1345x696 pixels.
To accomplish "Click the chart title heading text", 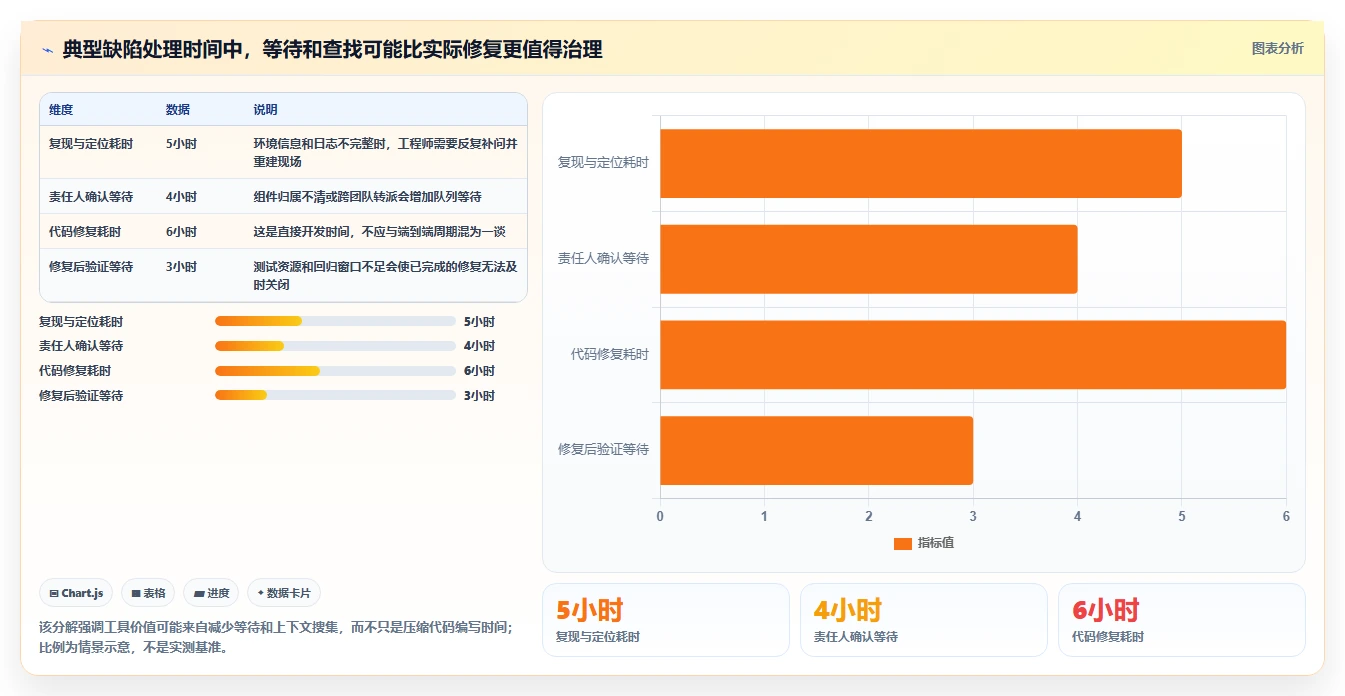I will point(332,50).
